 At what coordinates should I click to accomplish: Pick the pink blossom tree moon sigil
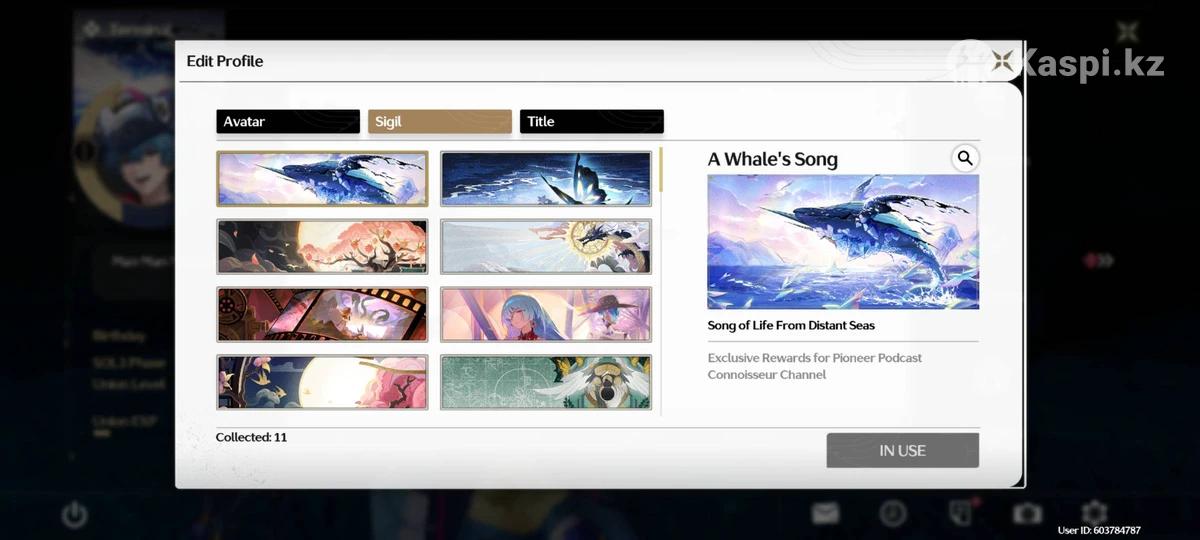pos(322,247)
